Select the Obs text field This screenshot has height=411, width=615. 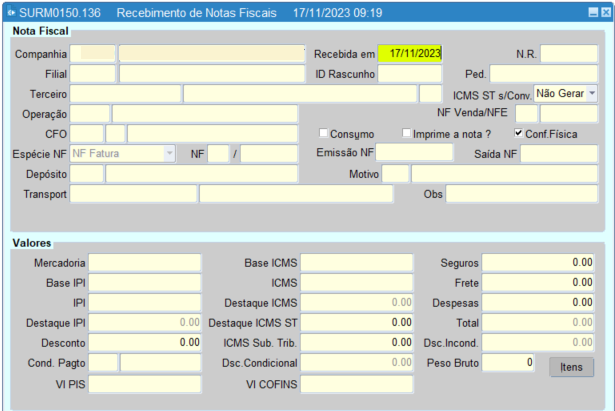click(521, 193)
